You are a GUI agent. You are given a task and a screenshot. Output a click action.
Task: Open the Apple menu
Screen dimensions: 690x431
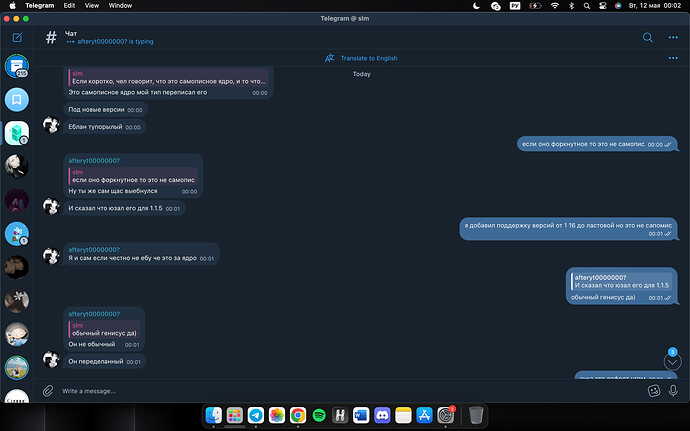(12, 6)
